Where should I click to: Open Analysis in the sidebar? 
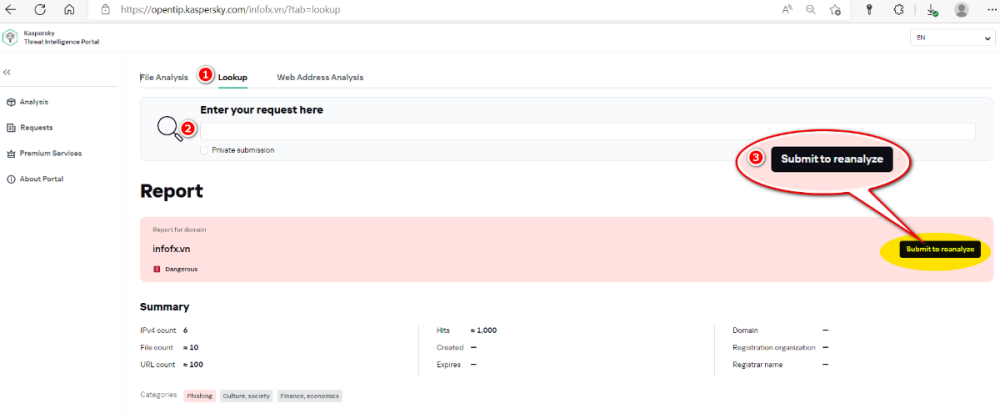point(34,102)
